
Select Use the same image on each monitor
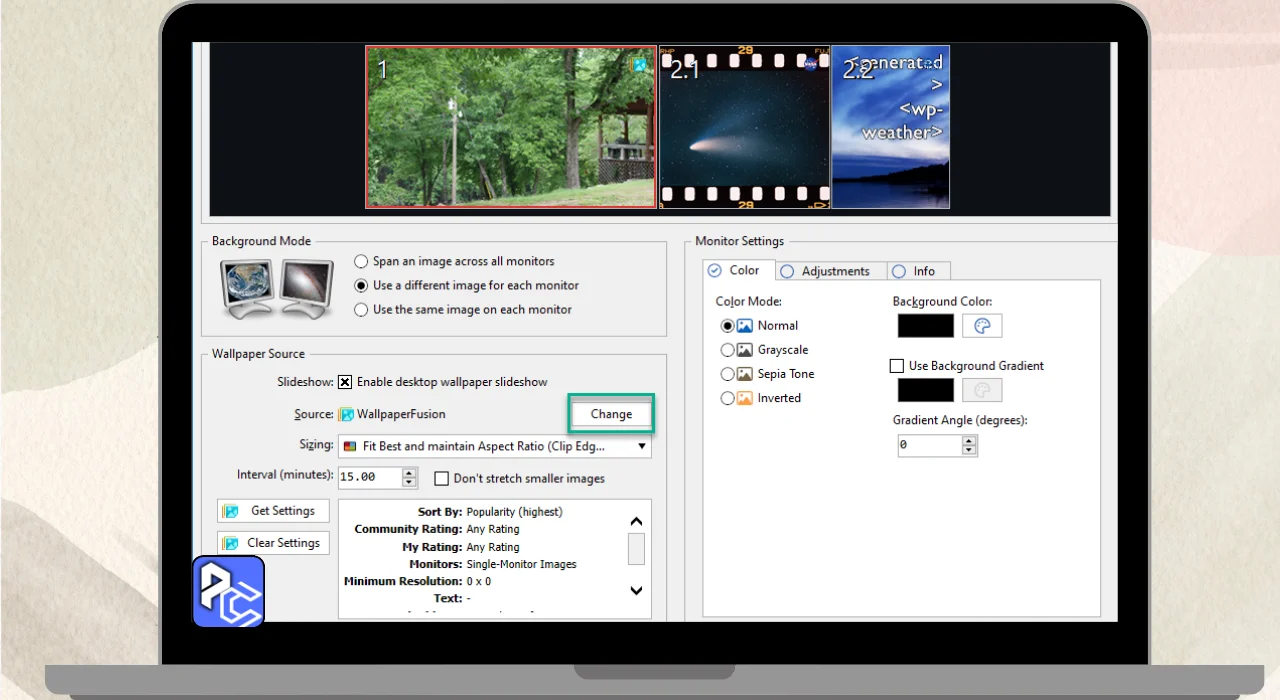coord(361,310)
